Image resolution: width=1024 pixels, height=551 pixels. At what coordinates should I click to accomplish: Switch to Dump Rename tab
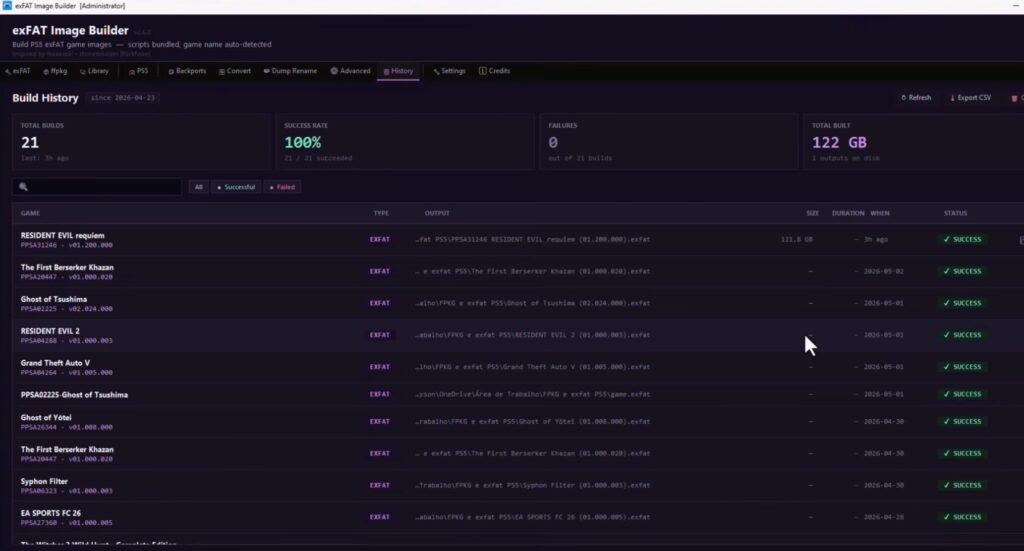(290, 71)
